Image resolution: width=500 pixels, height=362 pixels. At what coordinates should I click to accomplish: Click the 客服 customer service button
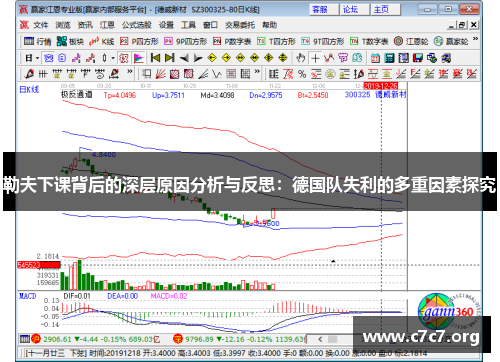coord(324,10)
